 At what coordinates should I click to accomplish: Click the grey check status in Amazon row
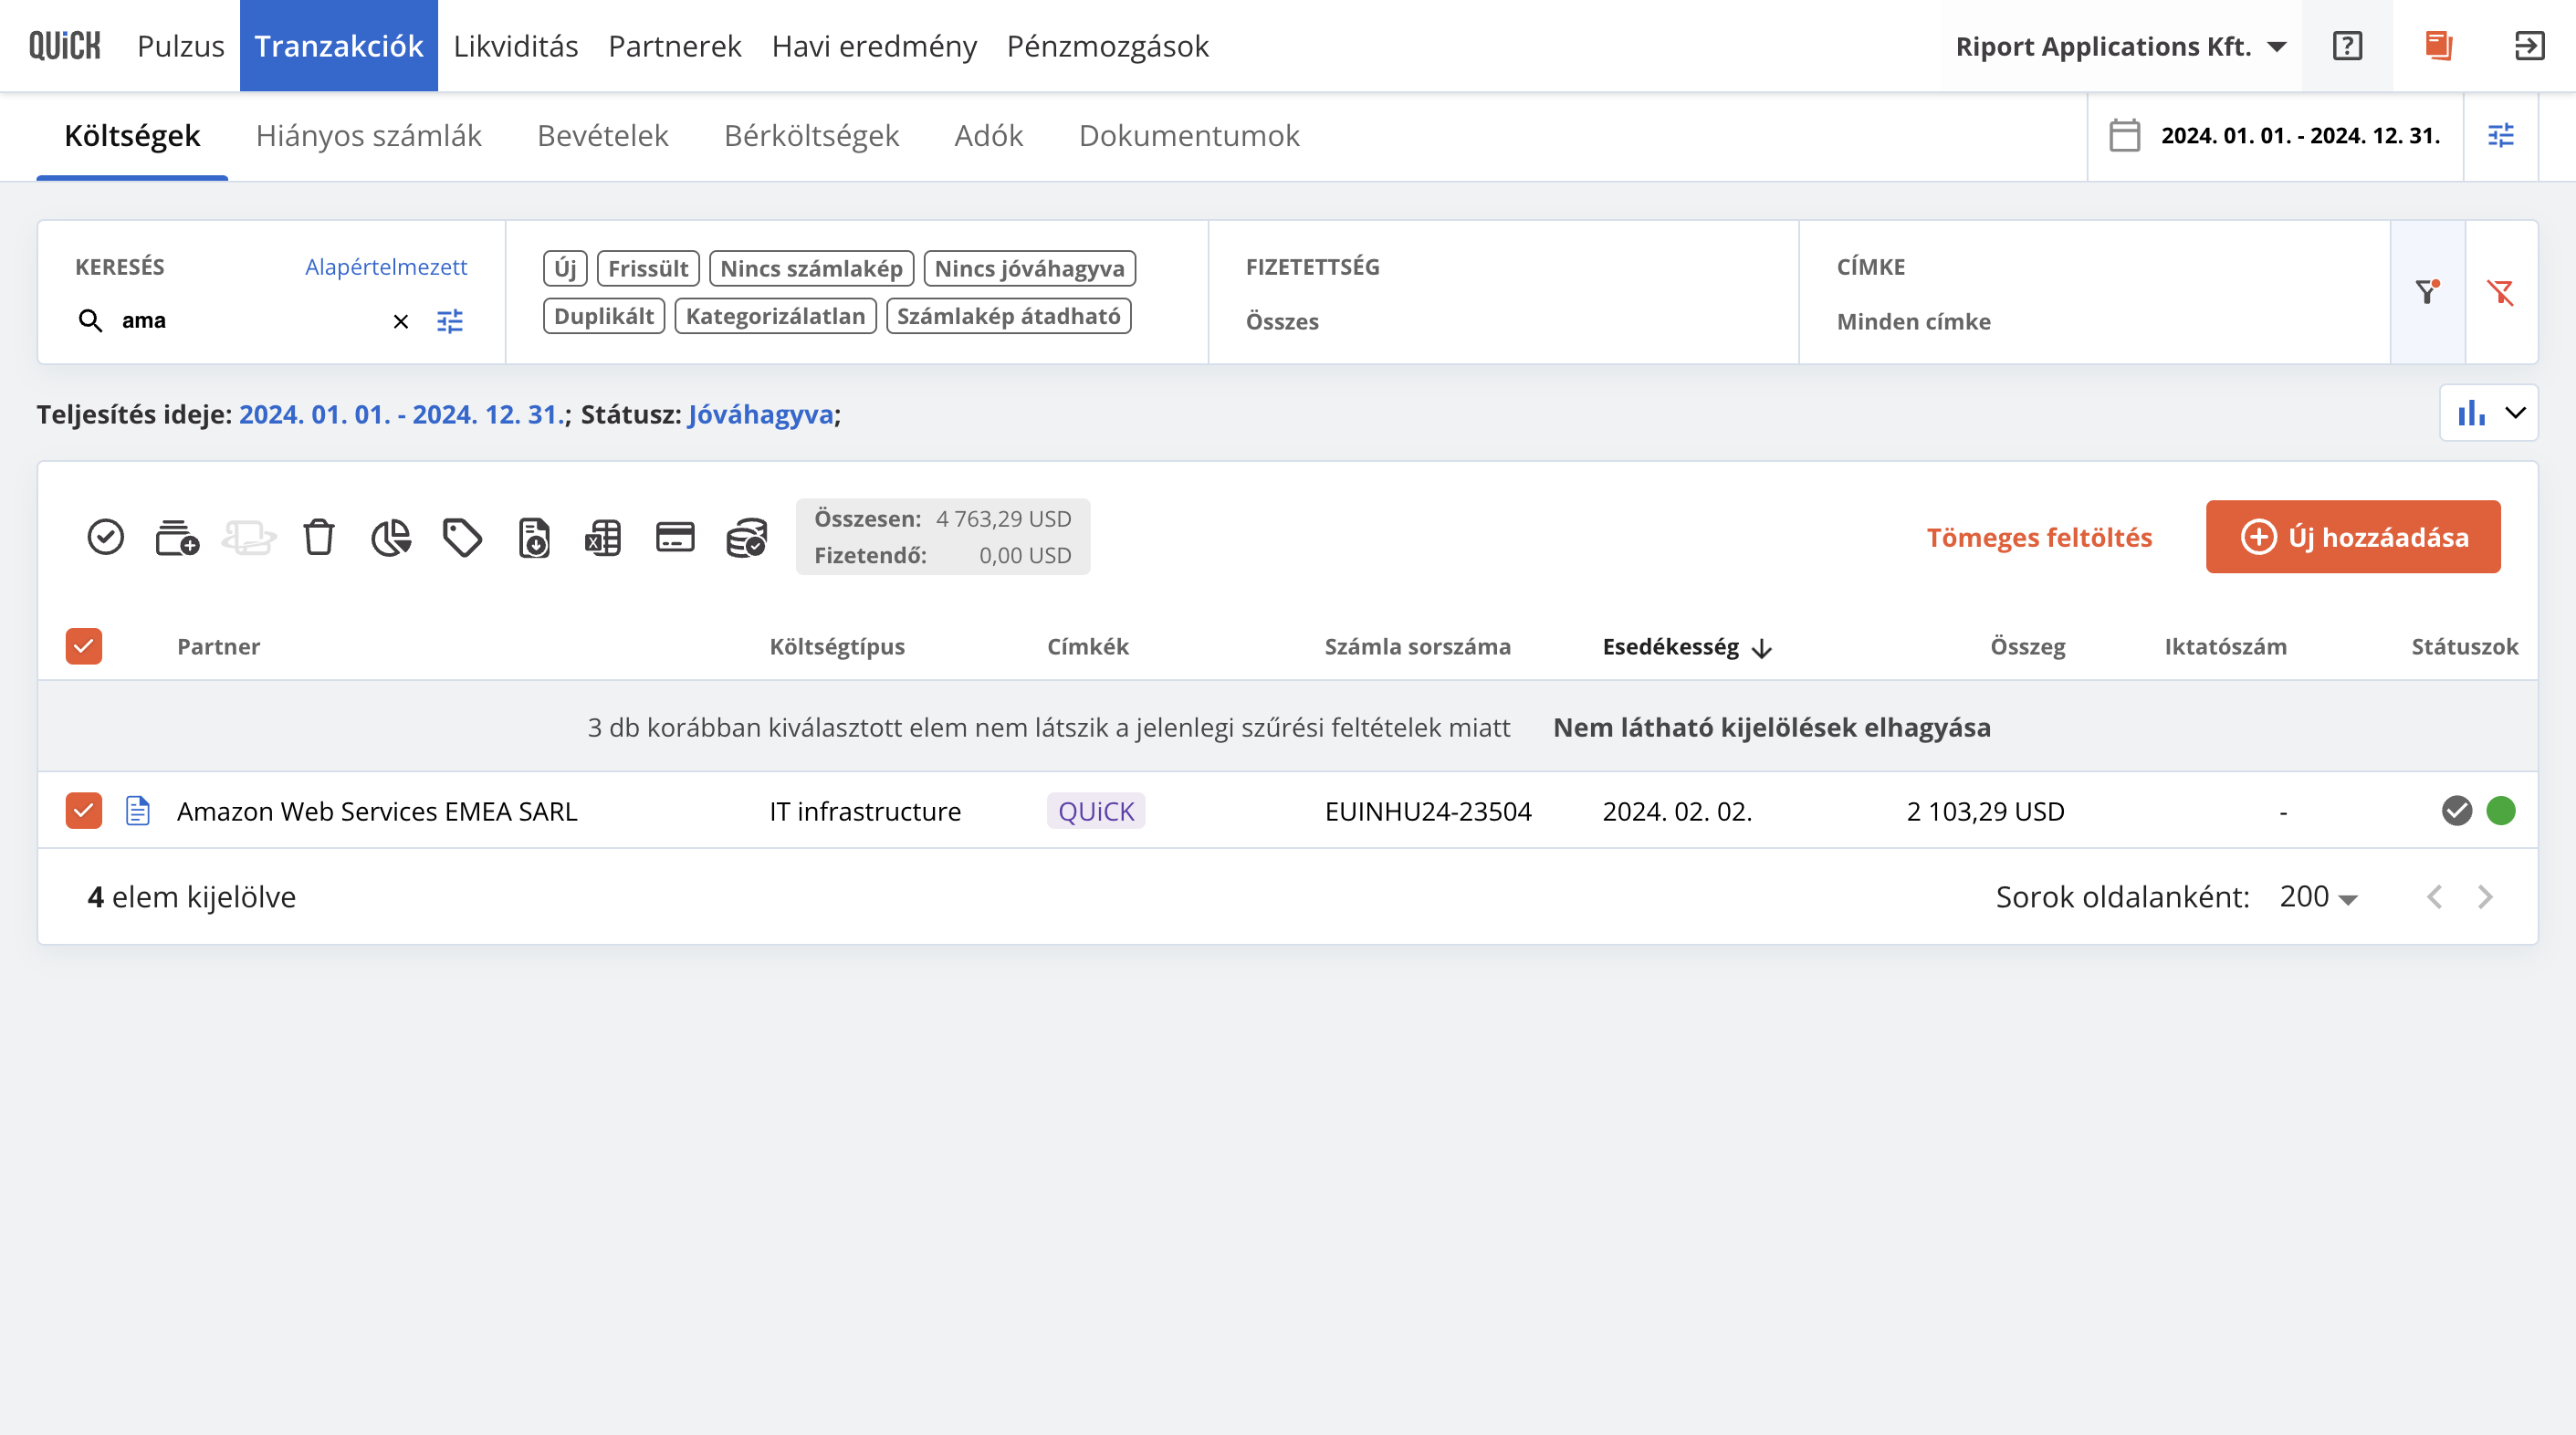point(2457,810)
